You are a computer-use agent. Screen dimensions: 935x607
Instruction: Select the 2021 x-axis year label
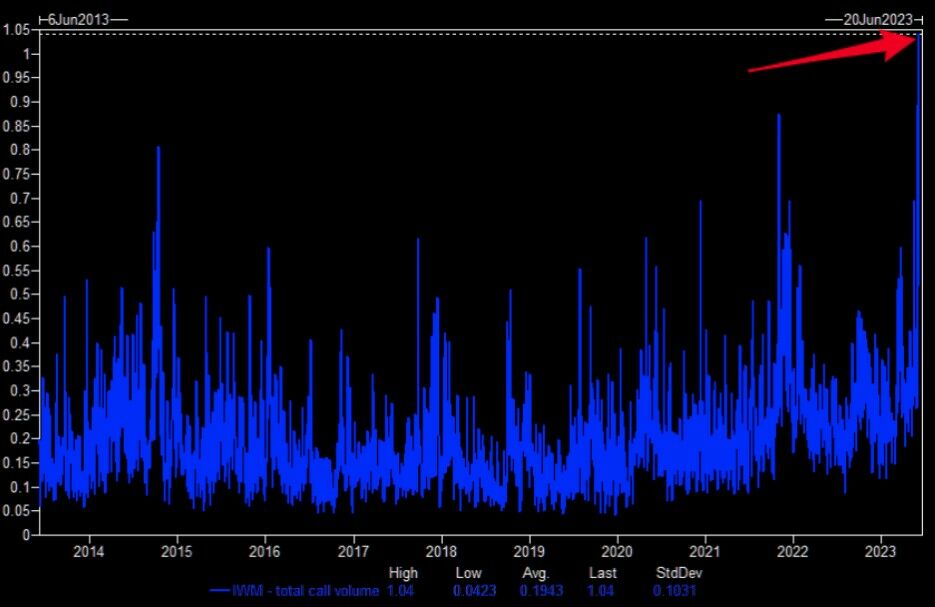point(705,552)
